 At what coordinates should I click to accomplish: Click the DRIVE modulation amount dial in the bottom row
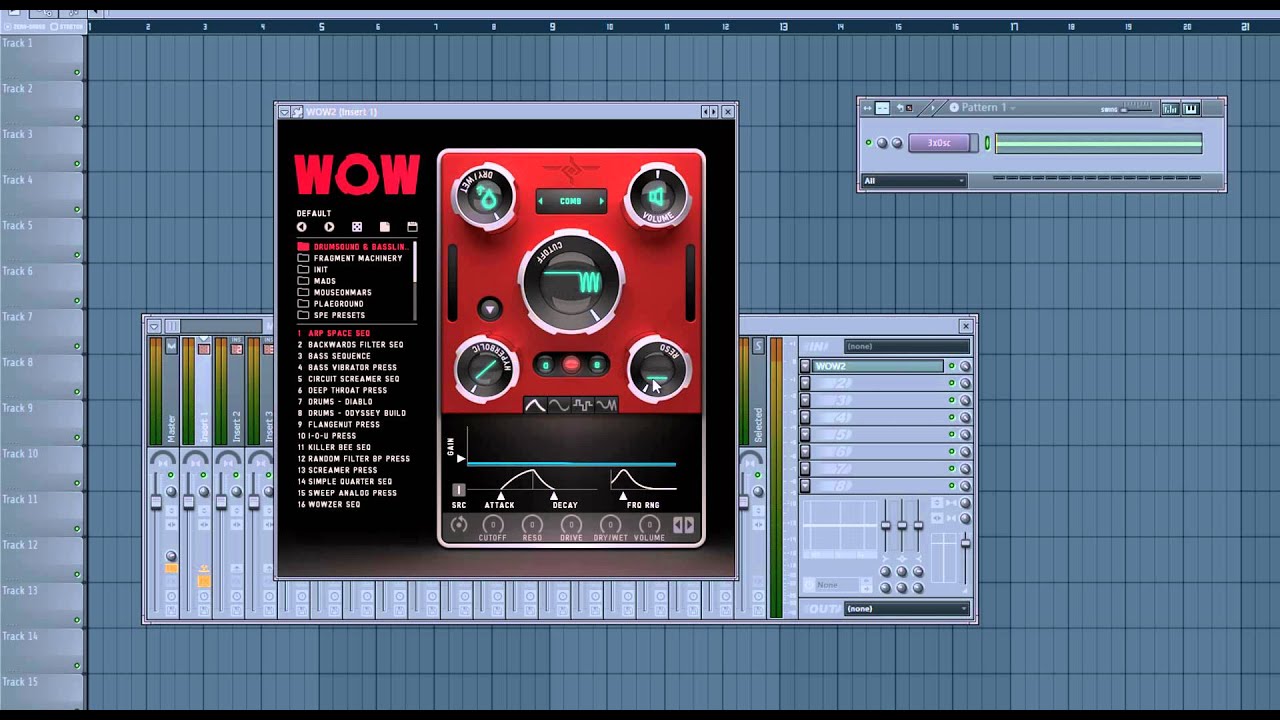(571, 525)
